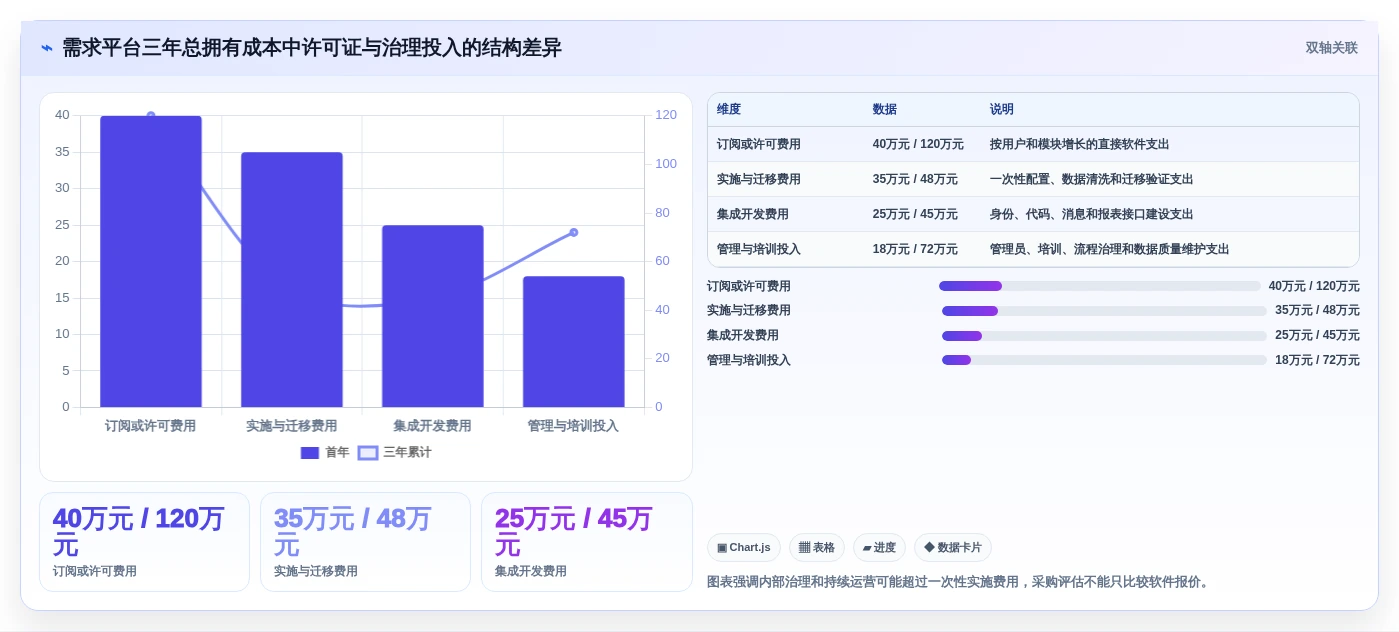Click the 订阅或许可费用 first-year bar
This screenshot has height=632, width=1399.
[151, 262]
